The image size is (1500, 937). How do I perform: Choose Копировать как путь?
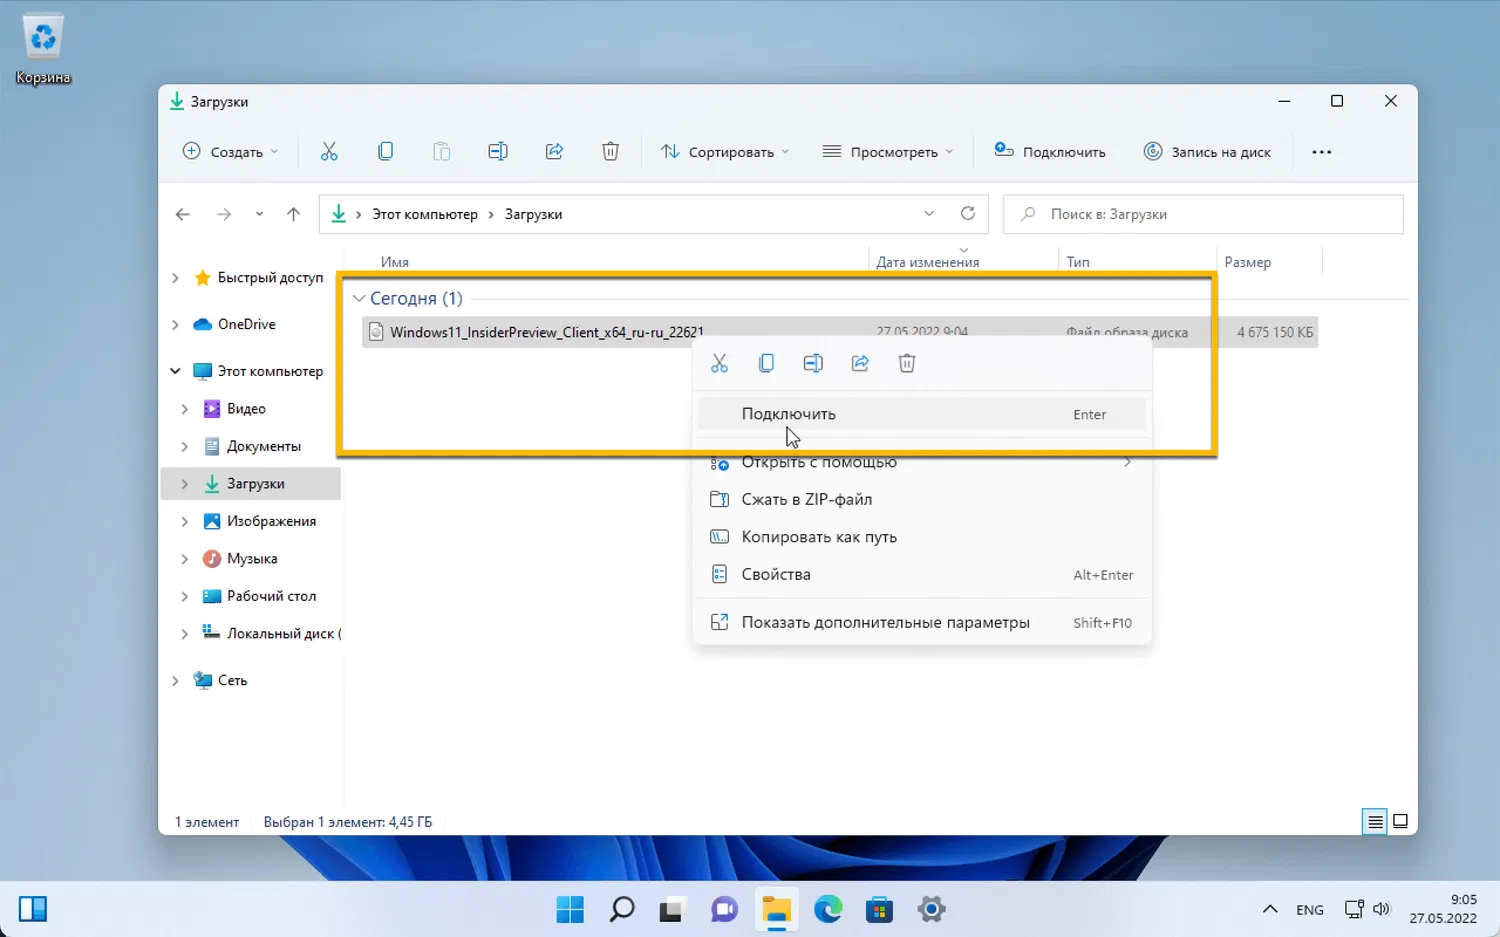pos(921,537)
